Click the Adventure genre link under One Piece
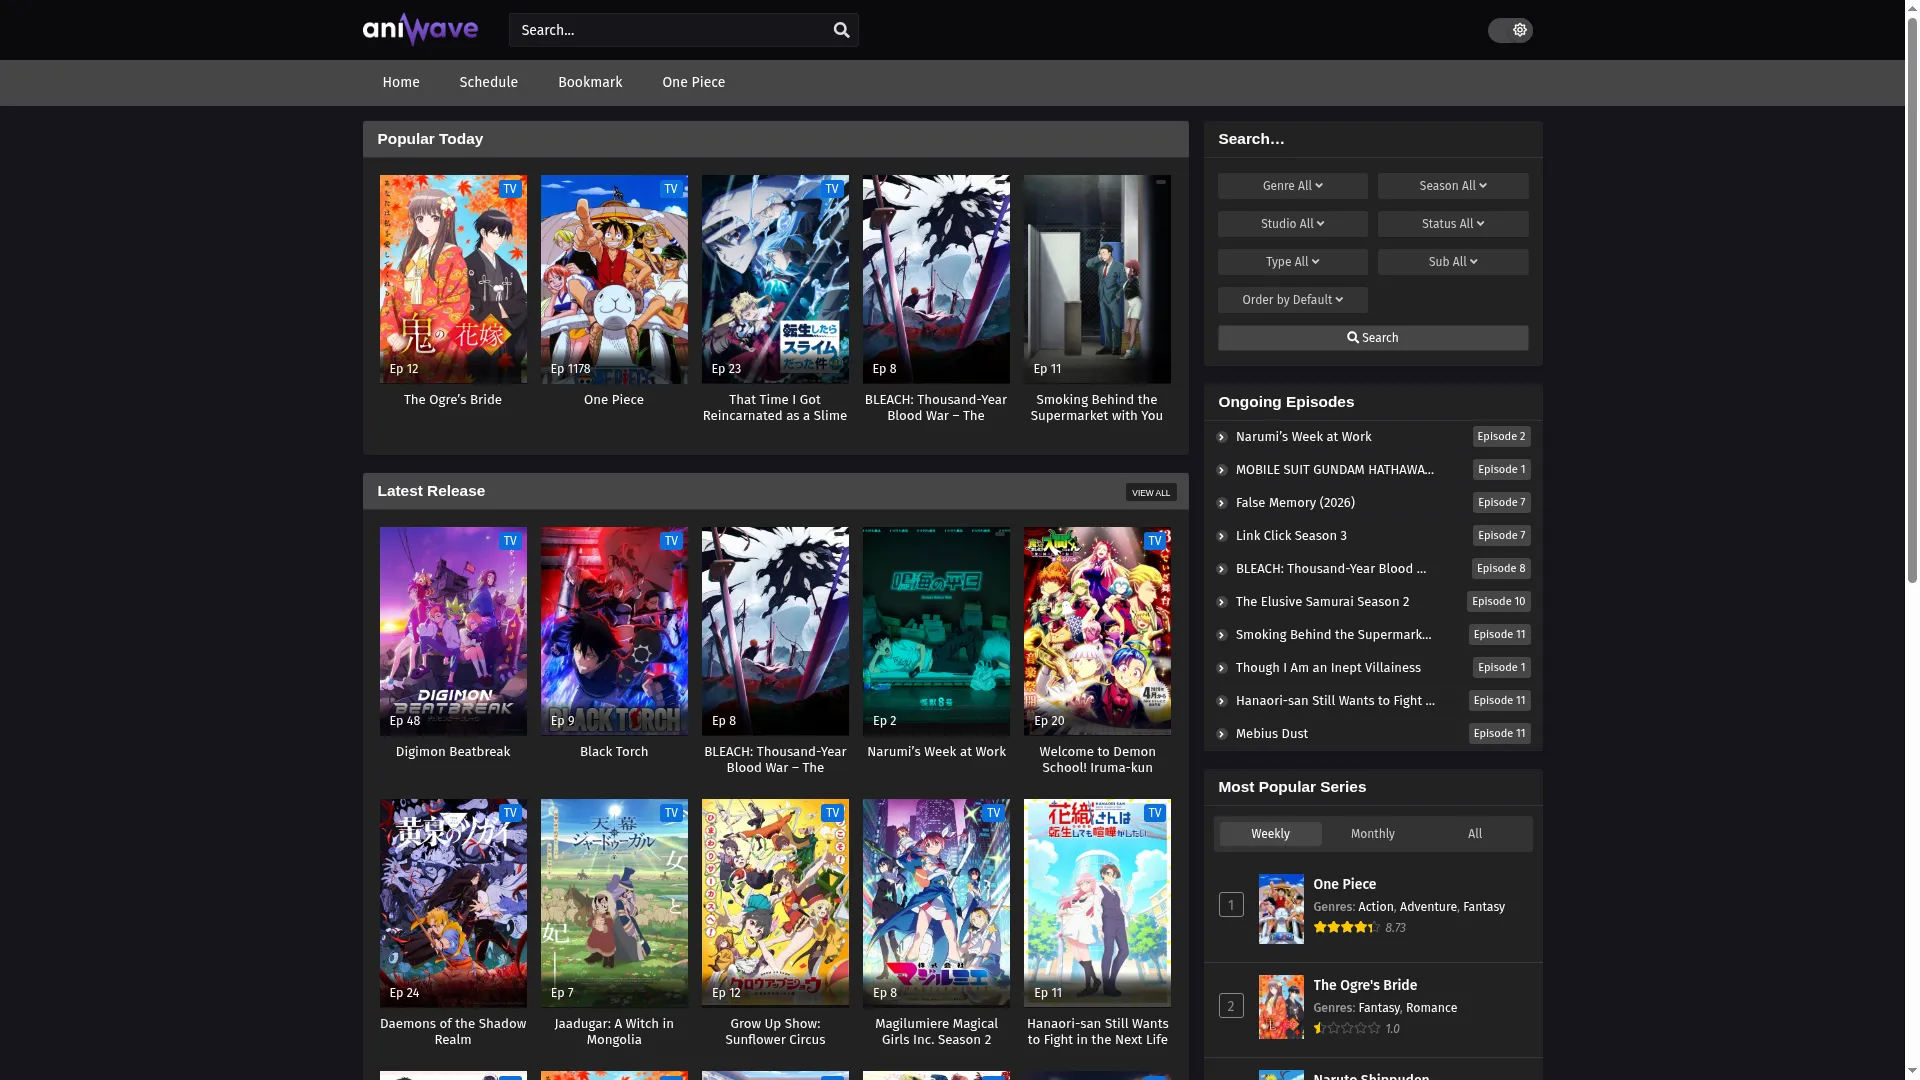This screenshot has width=1920, height=1080. click(1428, 907)
